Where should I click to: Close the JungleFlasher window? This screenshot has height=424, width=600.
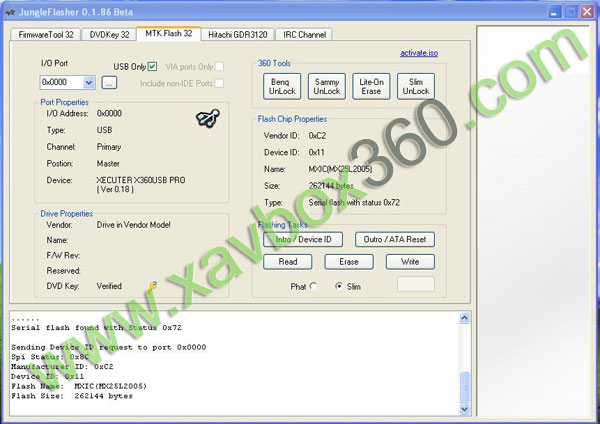(587, 12)
